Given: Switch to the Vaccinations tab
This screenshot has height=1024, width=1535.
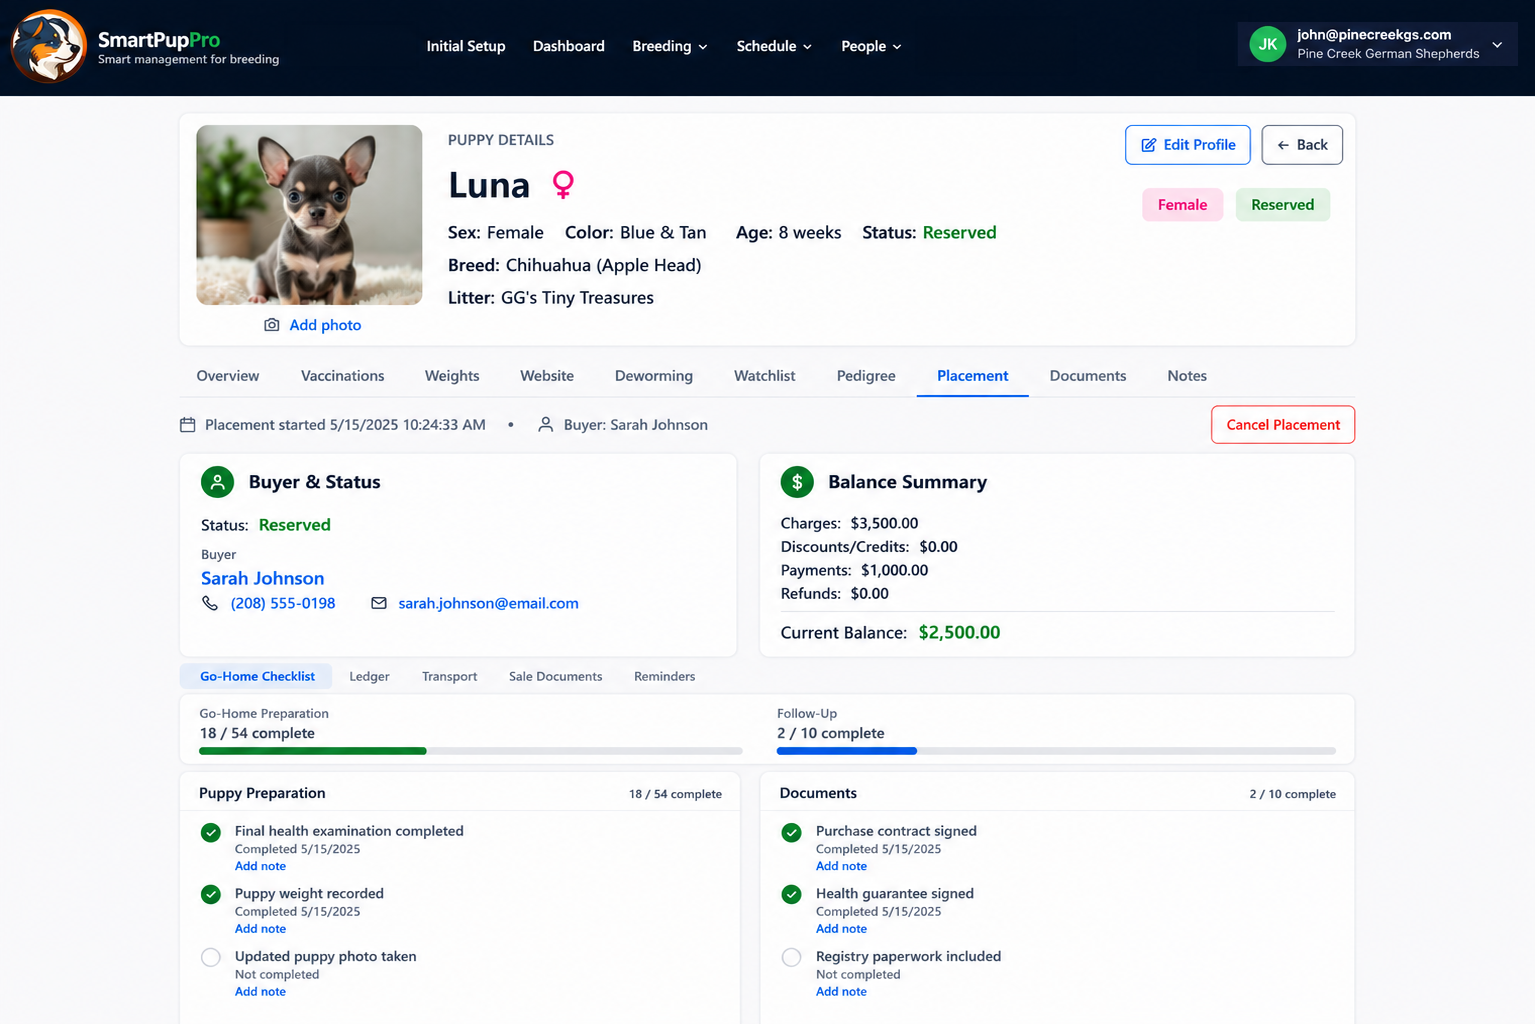Looking at the screenshot, I should pos(343,376).
